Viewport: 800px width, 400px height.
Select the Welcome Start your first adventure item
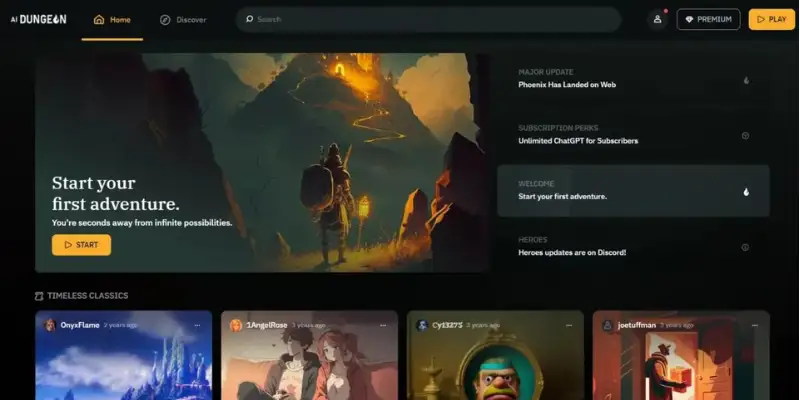[x=633, y=191]
